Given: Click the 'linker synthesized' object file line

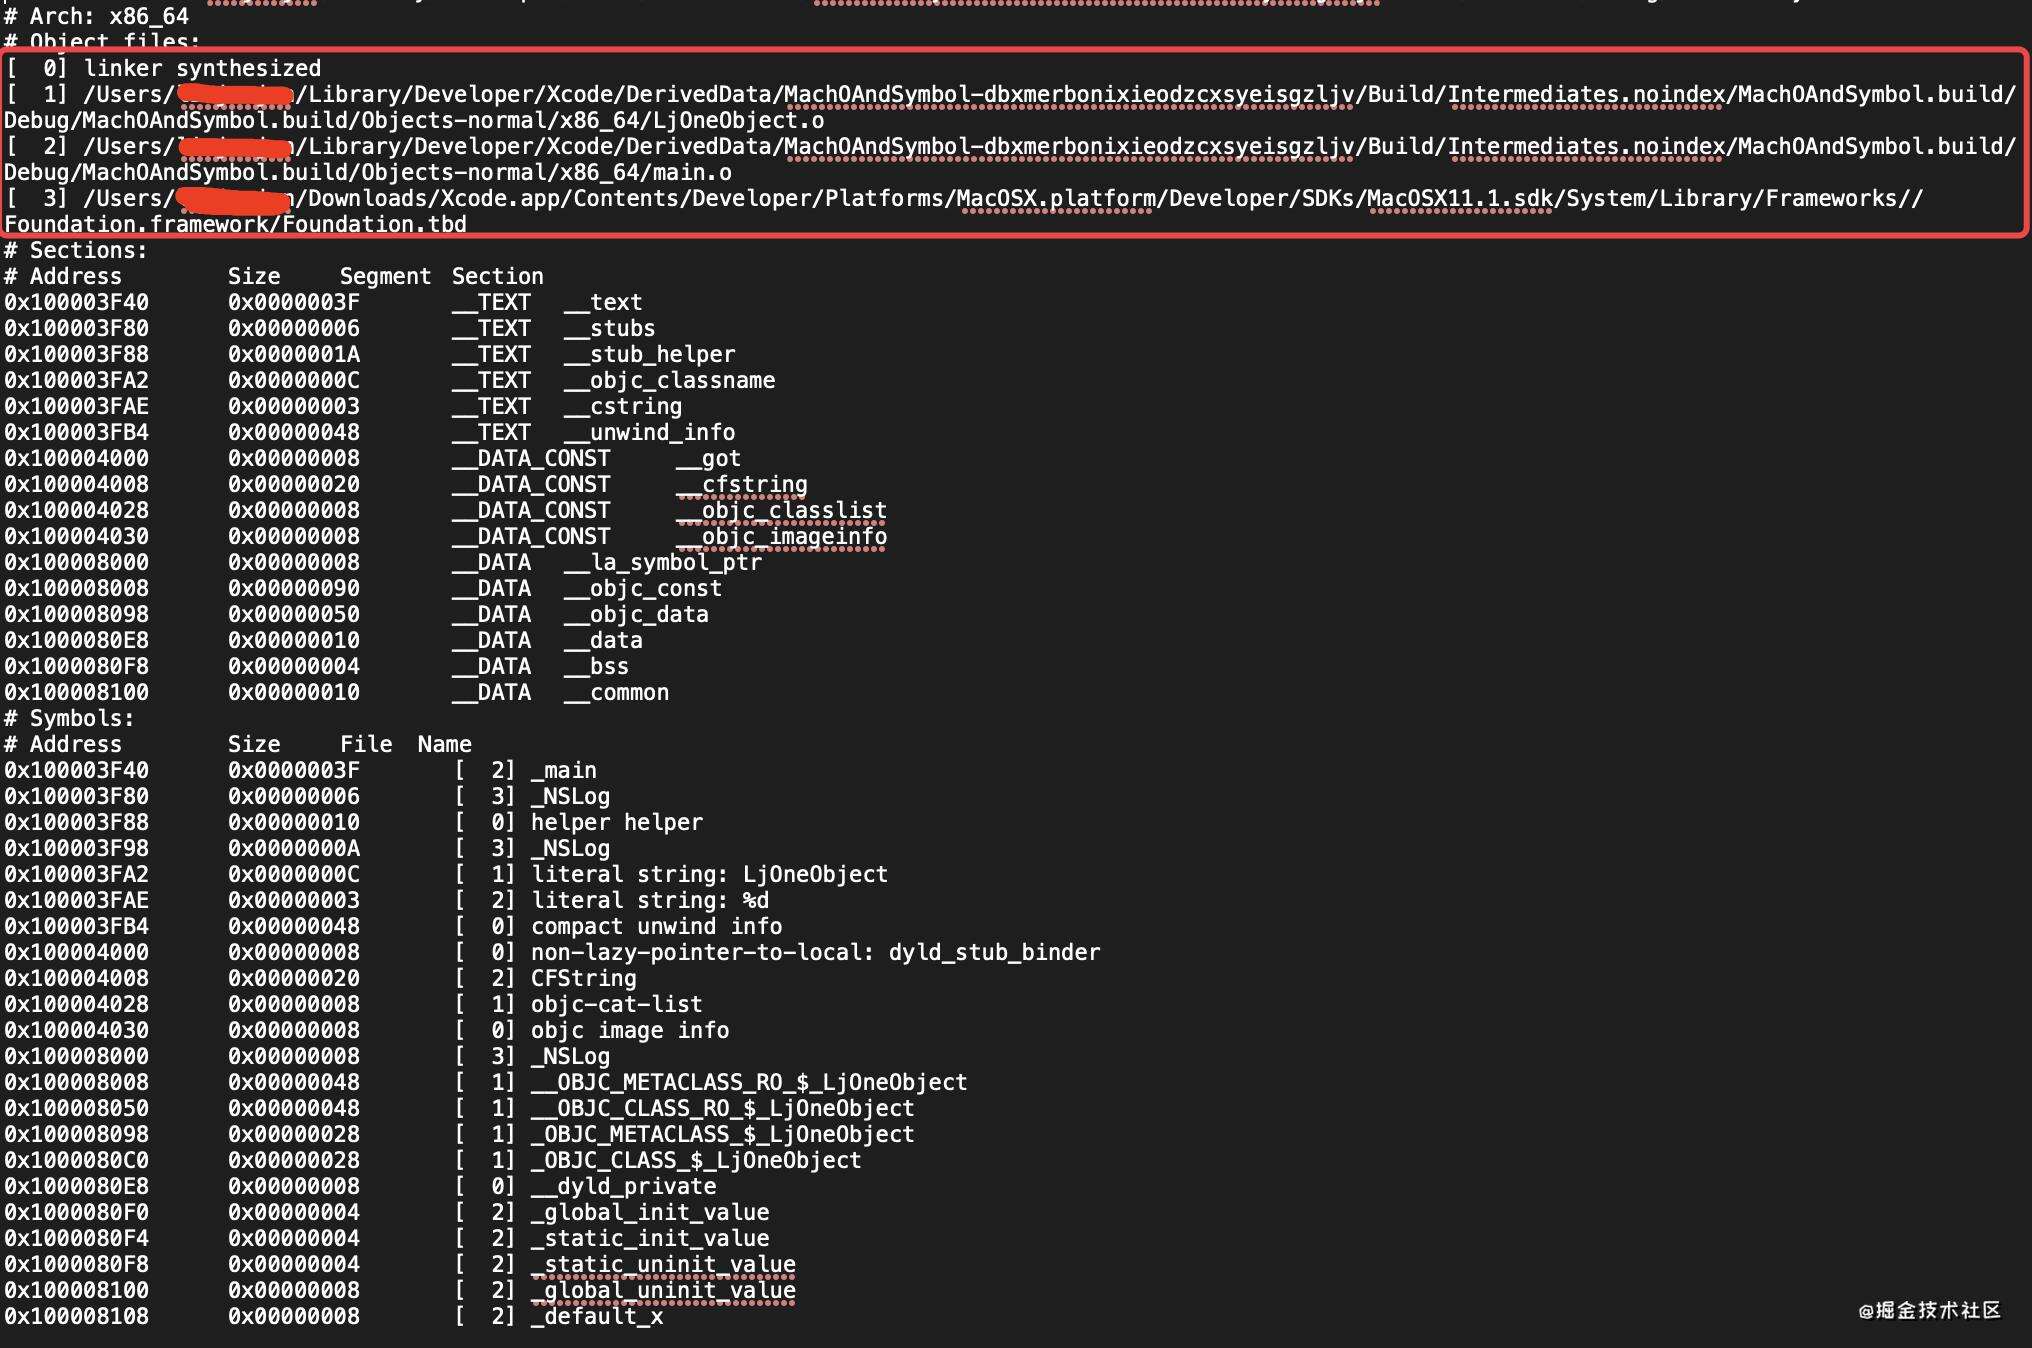Looking at the screenshot, I should (163, 68).
